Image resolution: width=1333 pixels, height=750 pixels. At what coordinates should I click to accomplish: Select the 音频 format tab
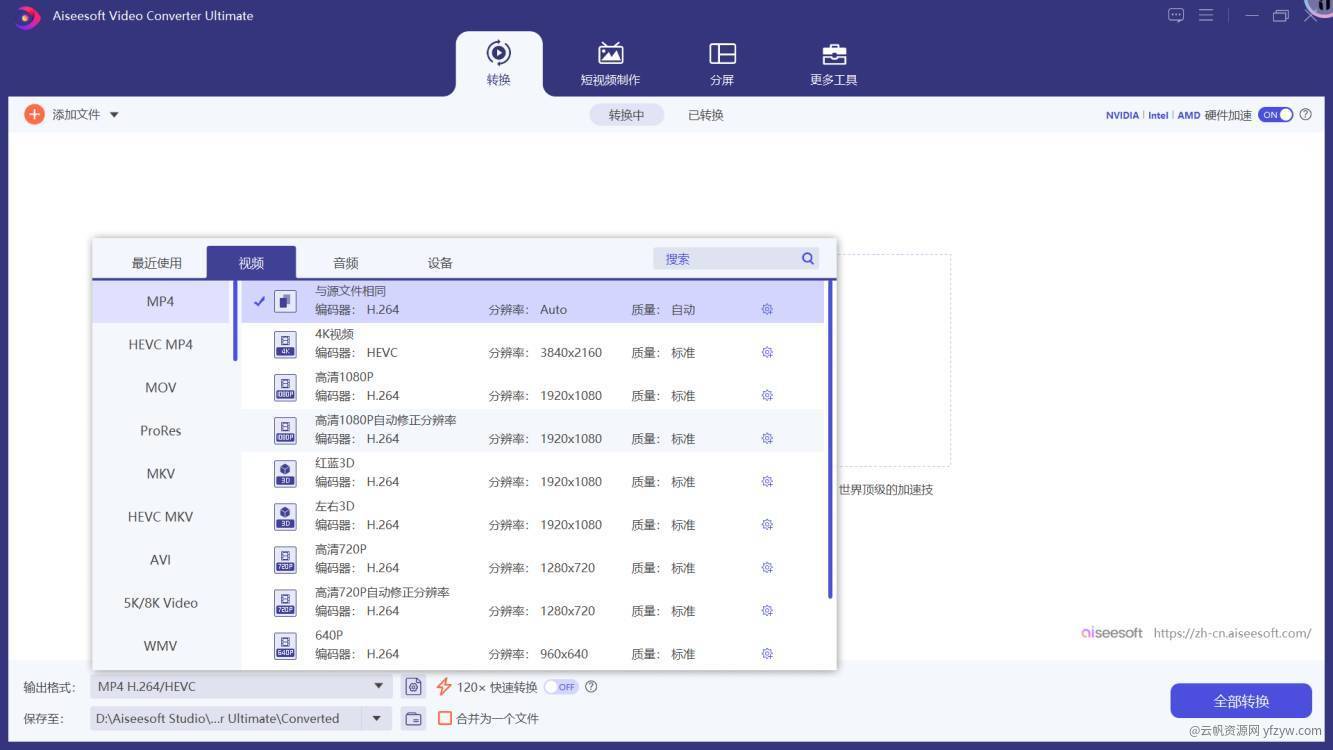tap(346, 263)
